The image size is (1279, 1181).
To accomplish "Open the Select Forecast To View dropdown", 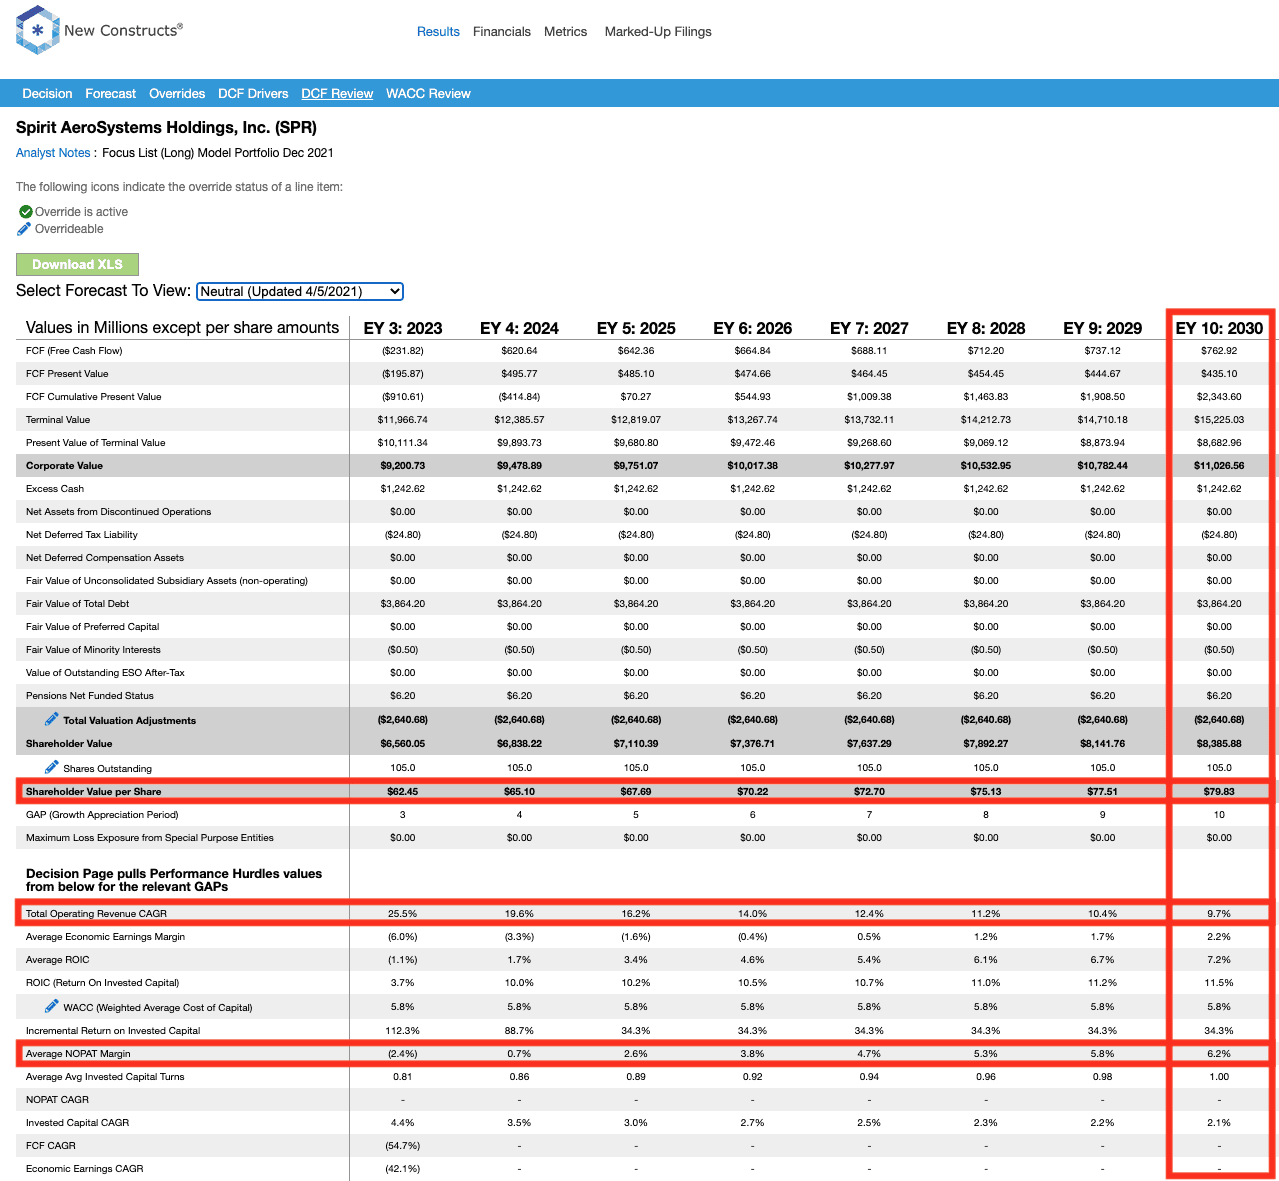I will click(x=299, y=291).
